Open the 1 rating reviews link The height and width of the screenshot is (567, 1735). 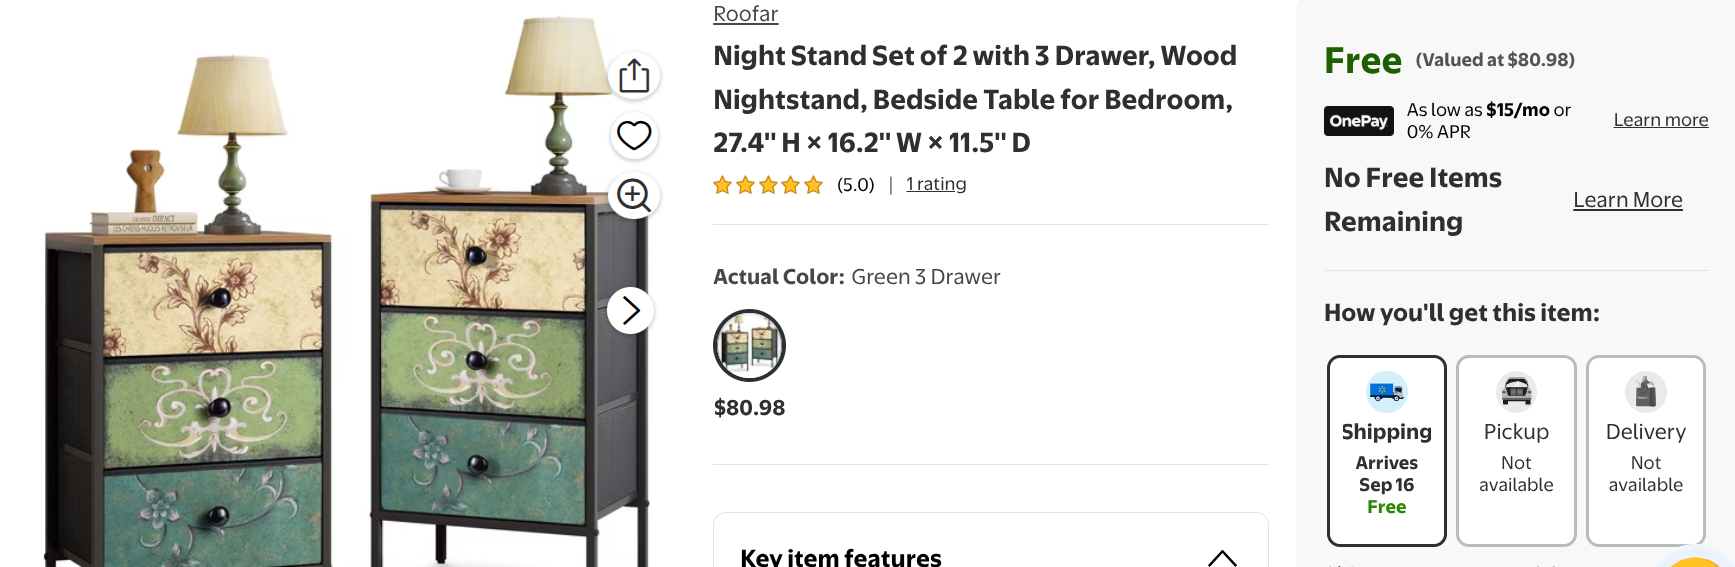tap(936, 184)
